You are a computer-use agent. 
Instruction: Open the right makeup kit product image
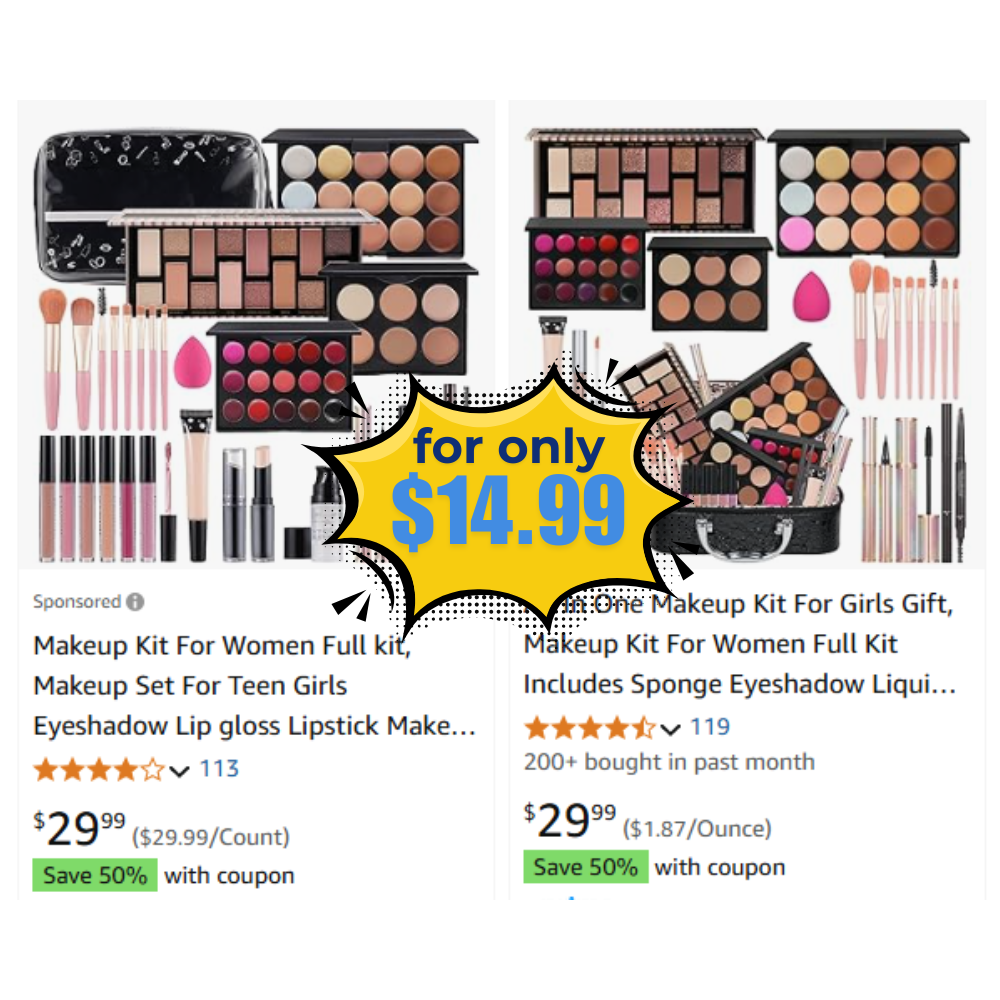pos(747,334)
